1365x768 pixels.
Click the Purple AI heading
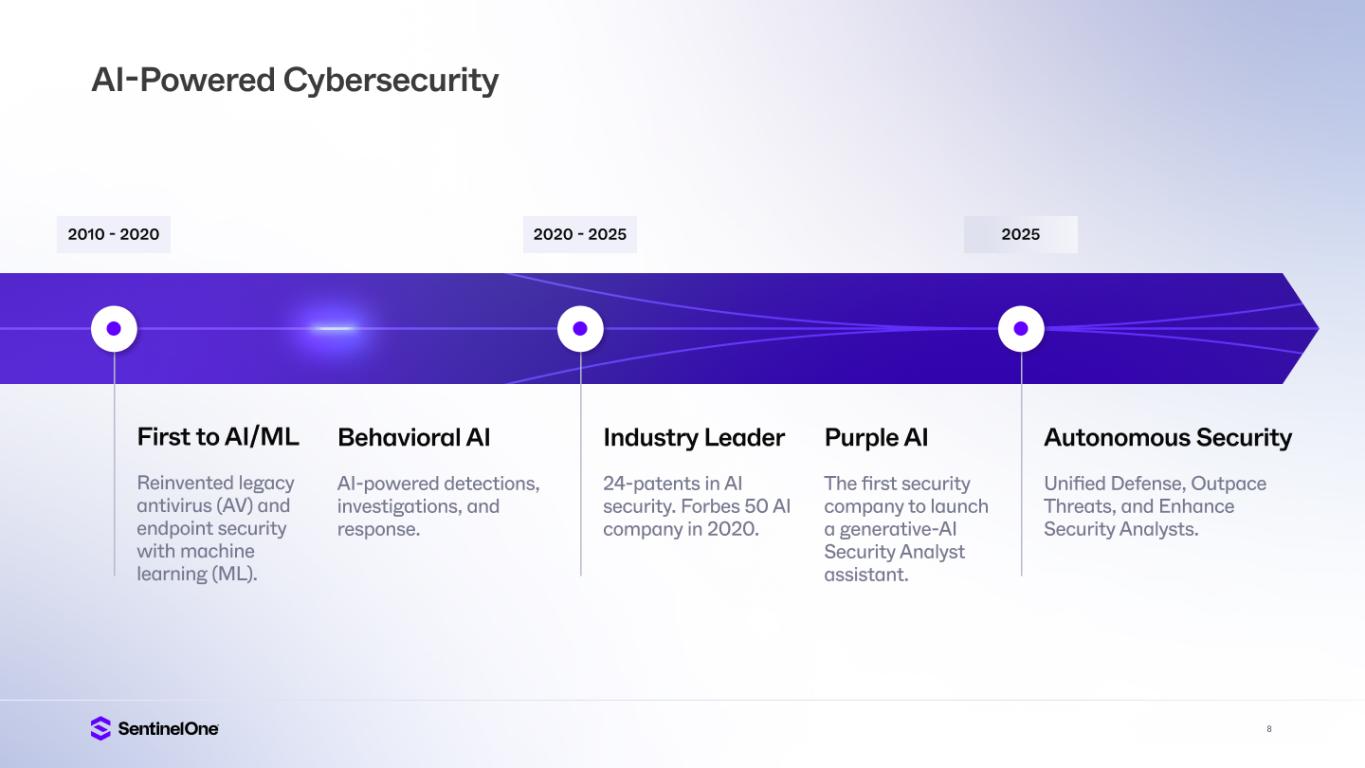pos(876,437)
